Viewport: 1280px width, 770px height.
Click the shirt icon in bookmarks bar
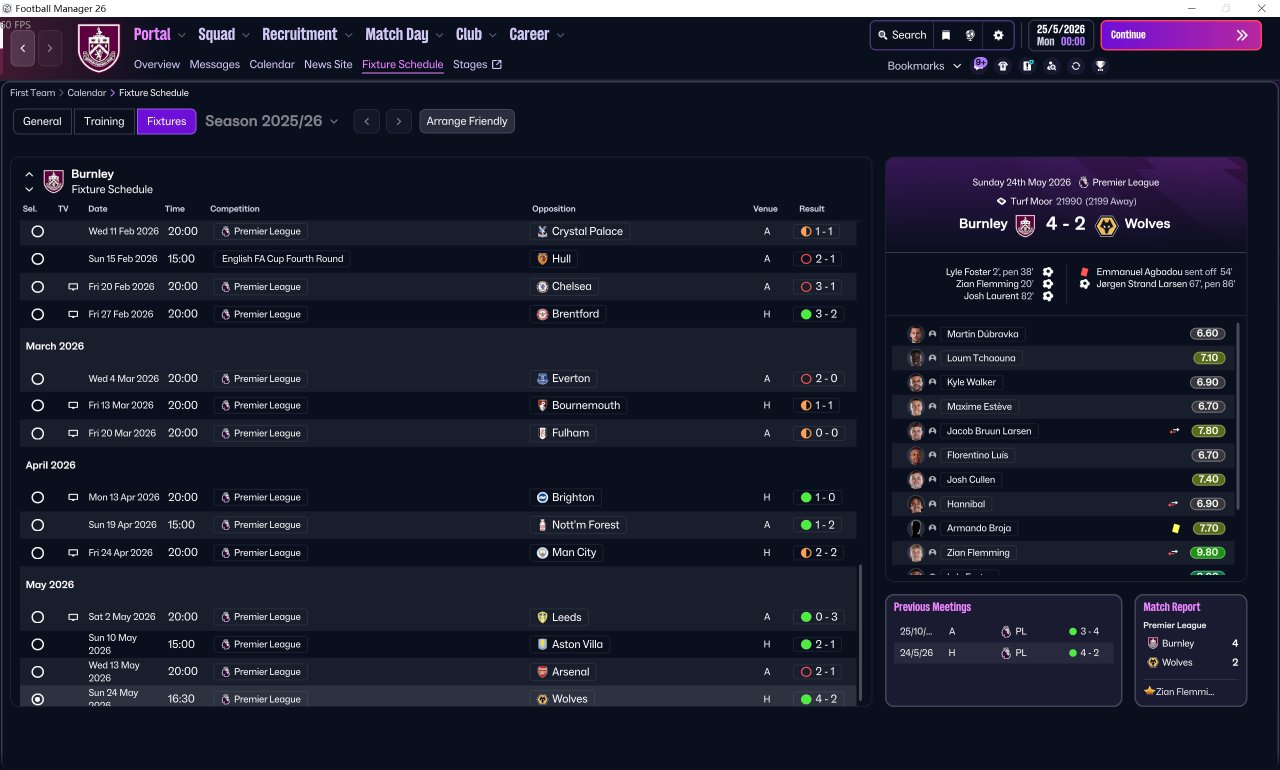click(x=1003, y=66)
